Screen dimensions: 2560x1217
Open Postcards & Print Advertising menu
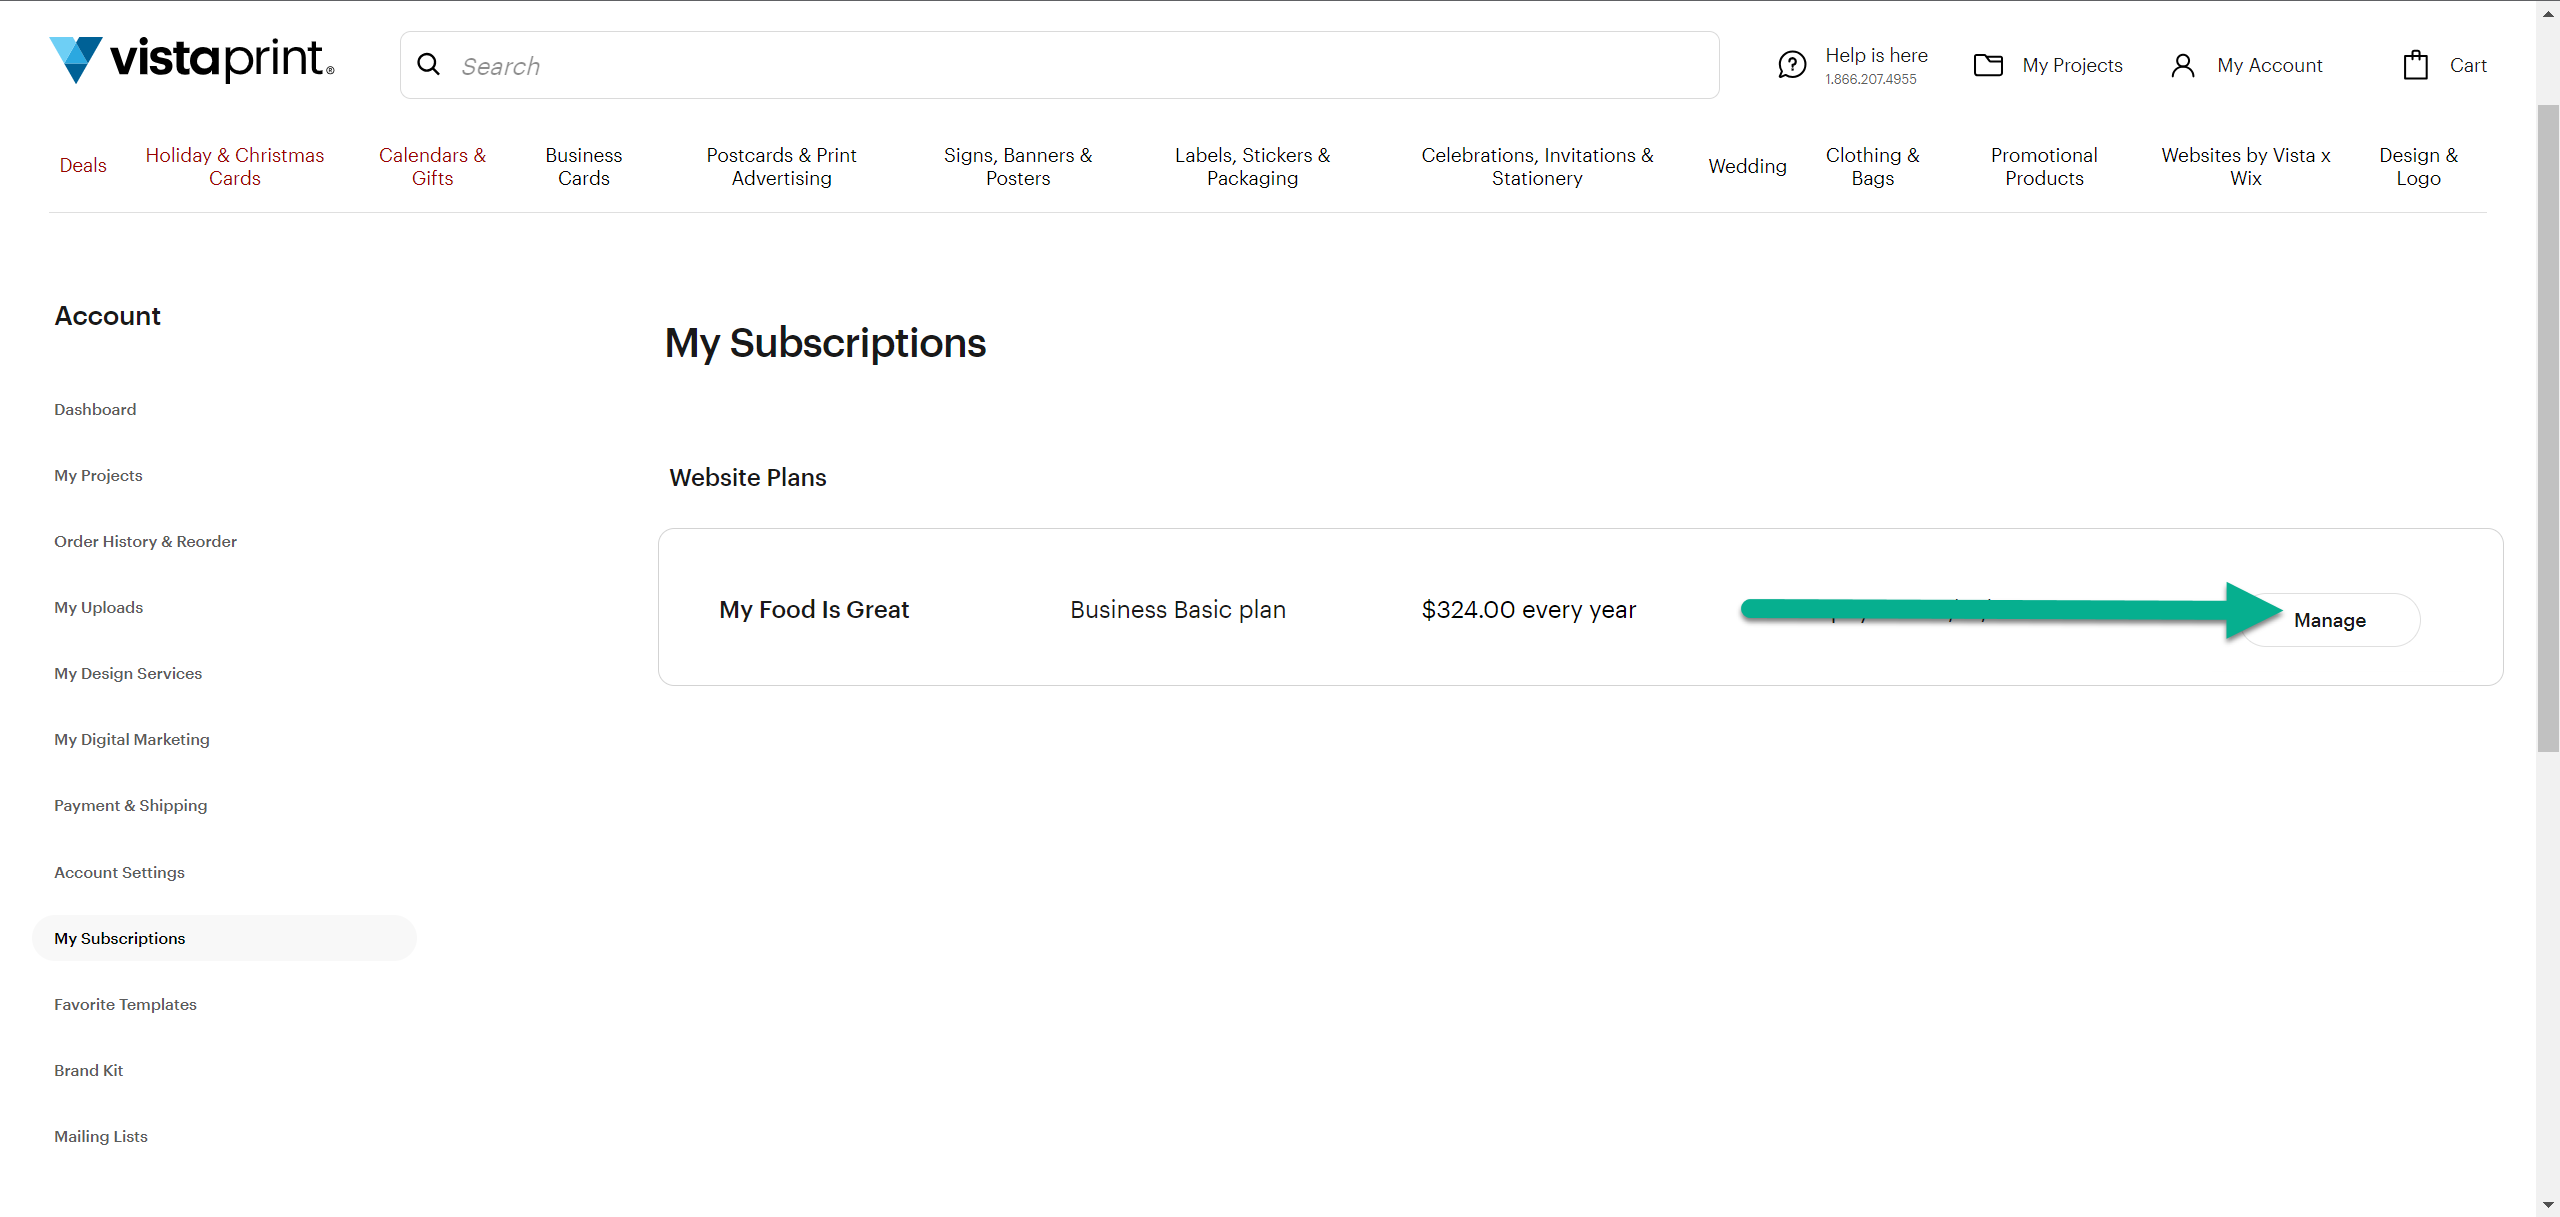[781, 166]
